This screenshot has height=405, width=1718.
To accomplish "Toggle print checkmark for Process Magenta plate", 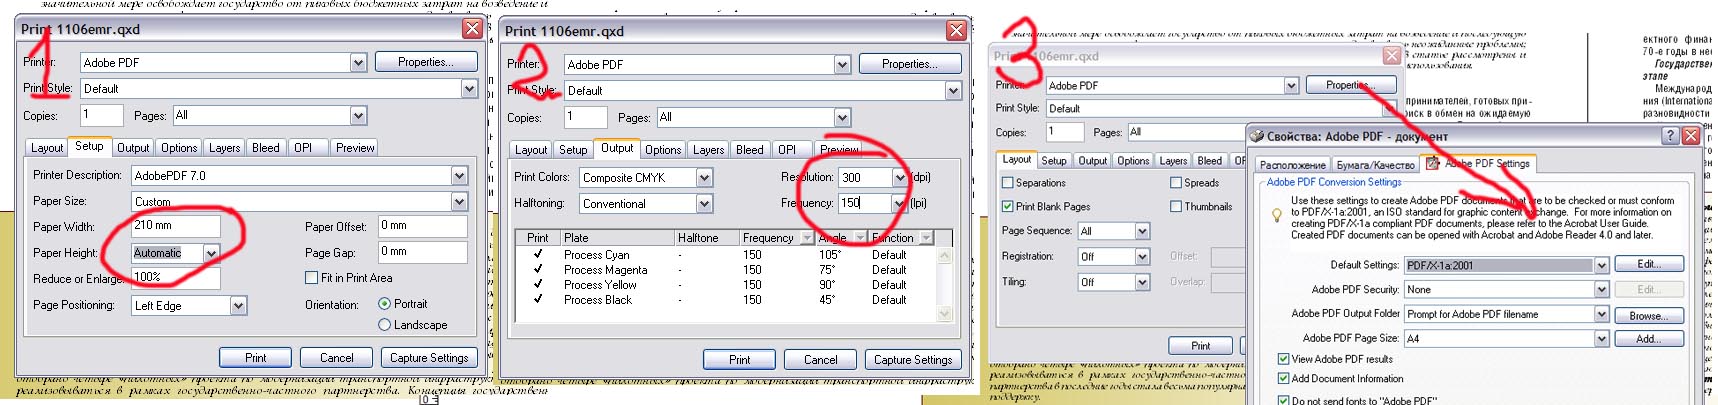I will 538,269.
